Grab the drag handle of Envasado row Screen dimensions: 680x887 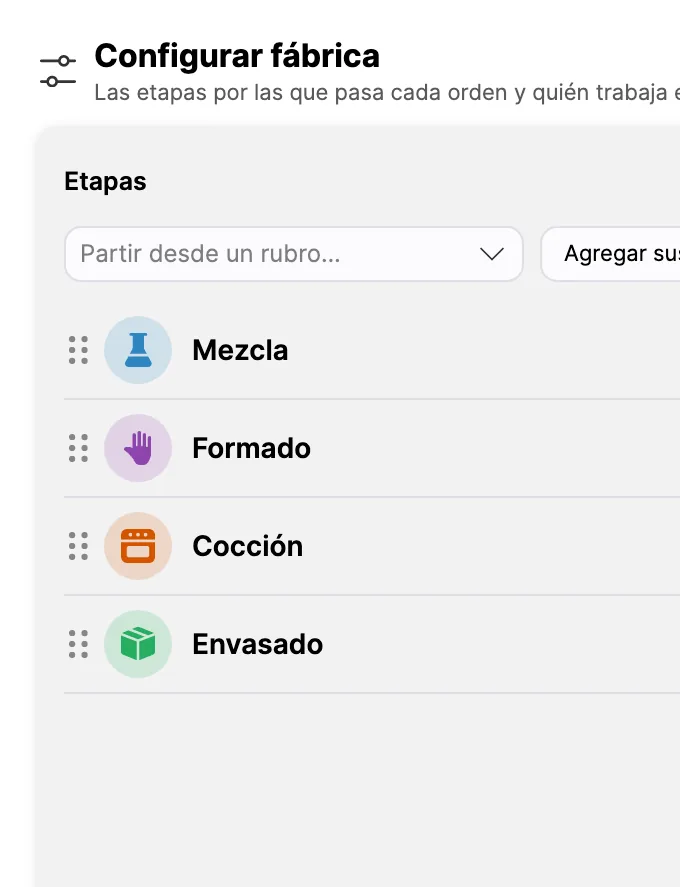[x=78, y=644]
